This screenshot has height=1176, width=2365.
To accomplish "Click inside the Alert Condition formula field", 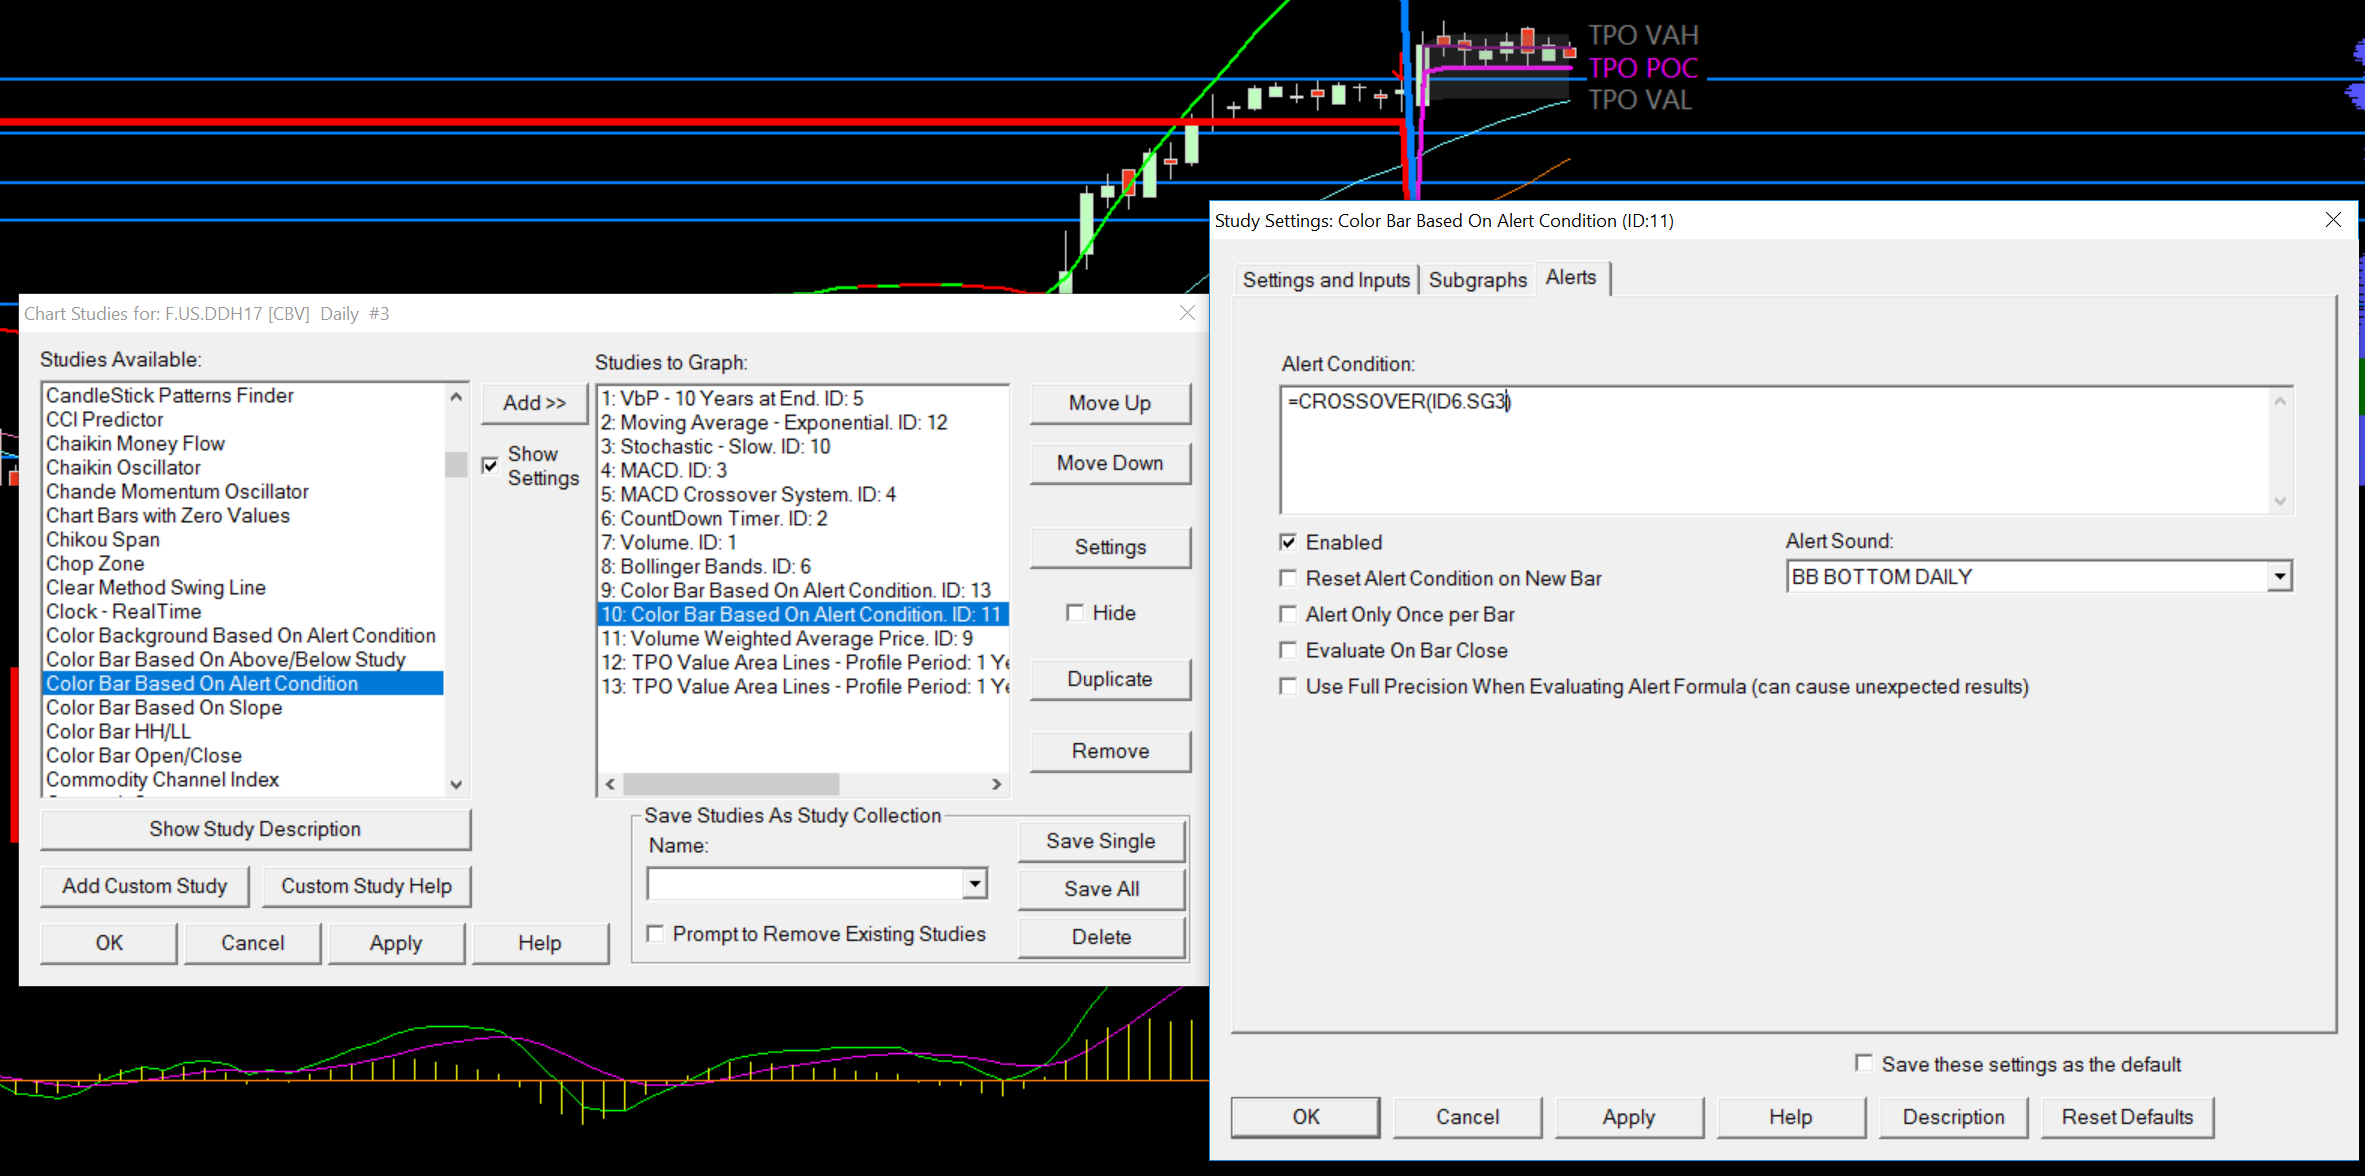I will tap(1770, 450).
